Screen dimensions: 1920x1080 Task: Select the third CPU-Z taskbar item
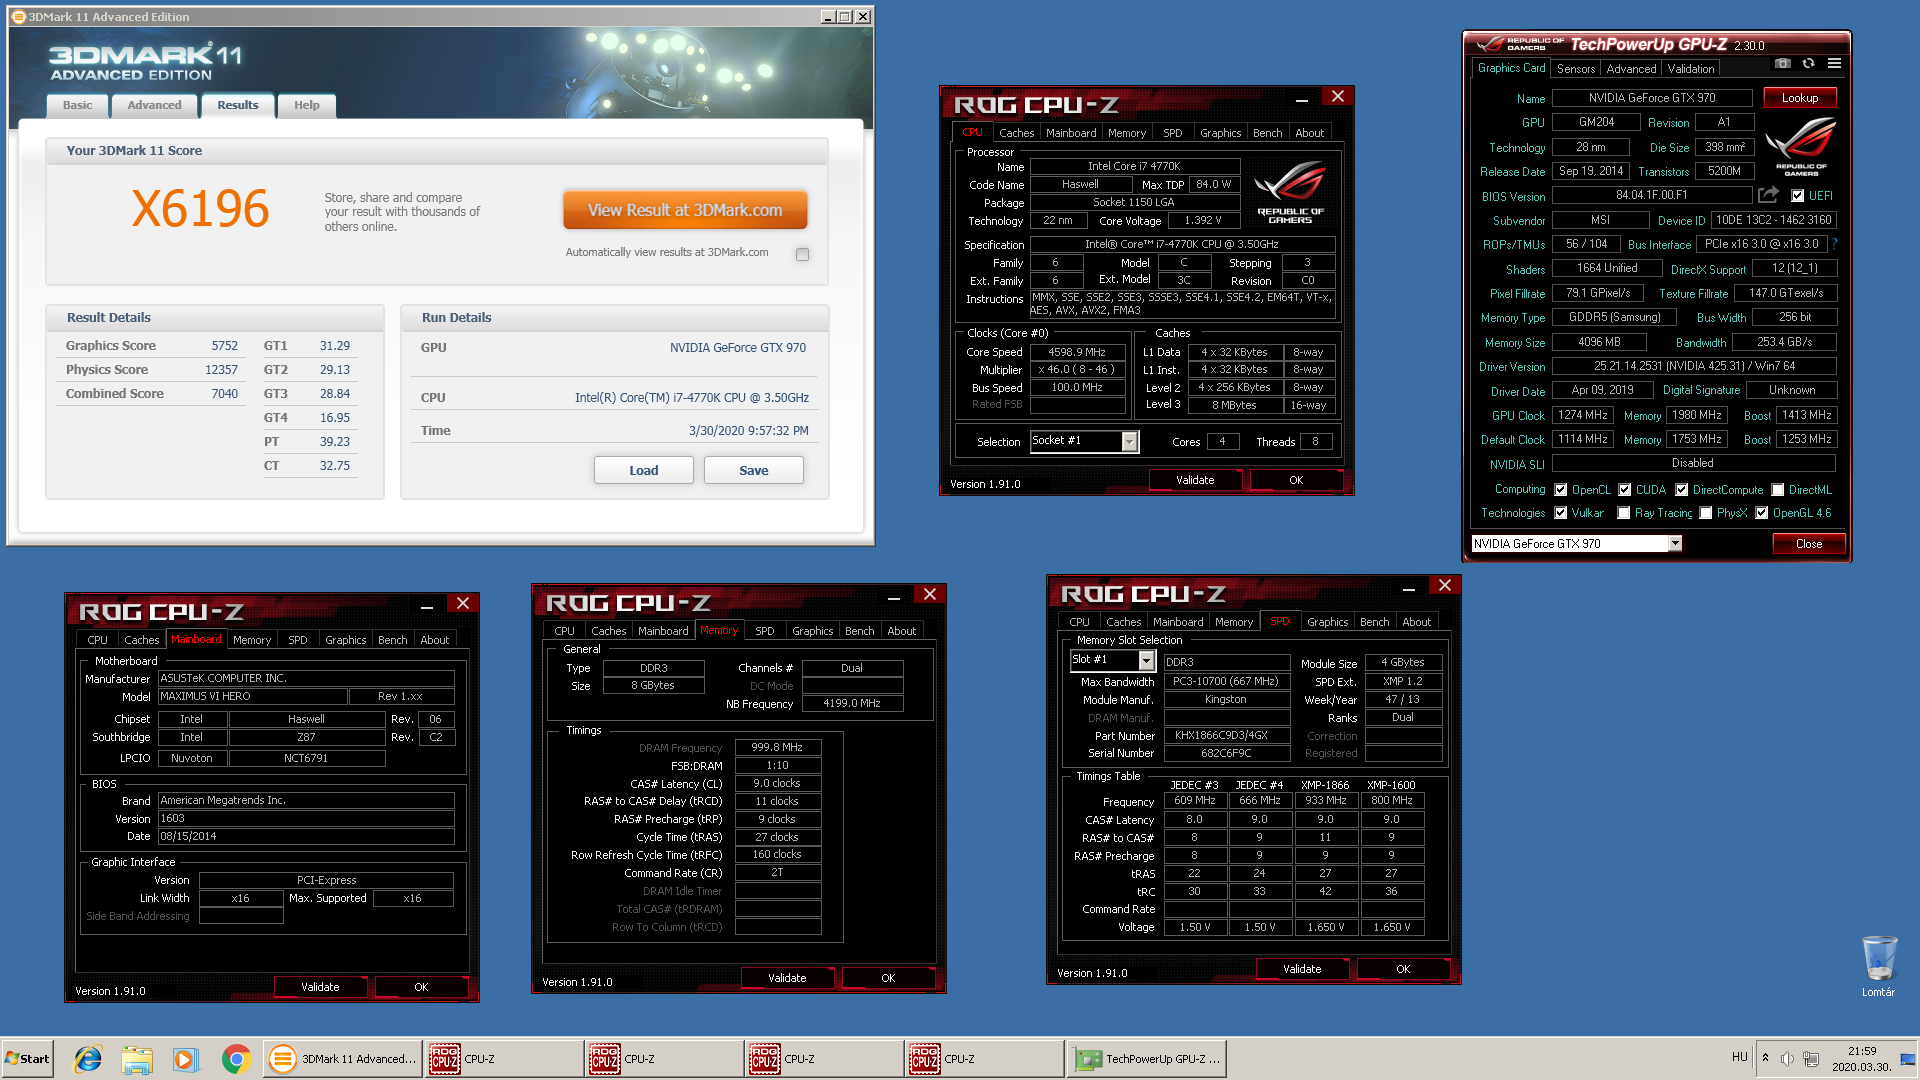823,1059
